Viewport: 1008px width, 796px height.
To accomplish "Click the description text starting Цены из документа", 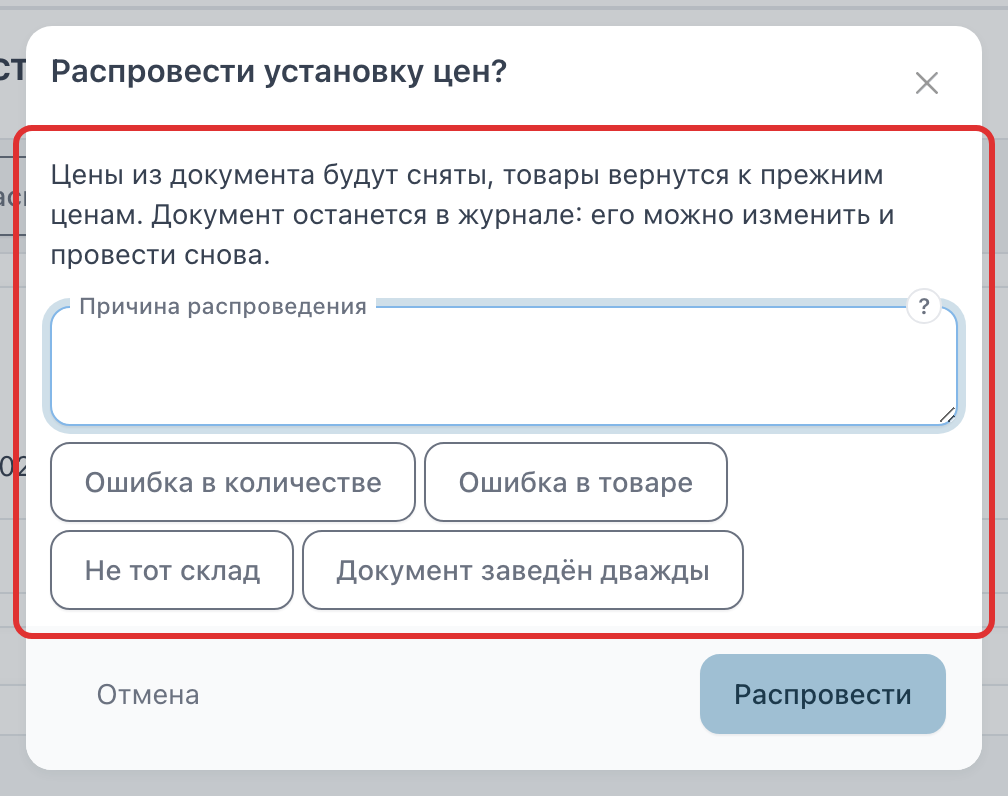I will click(x=472, y=215).
